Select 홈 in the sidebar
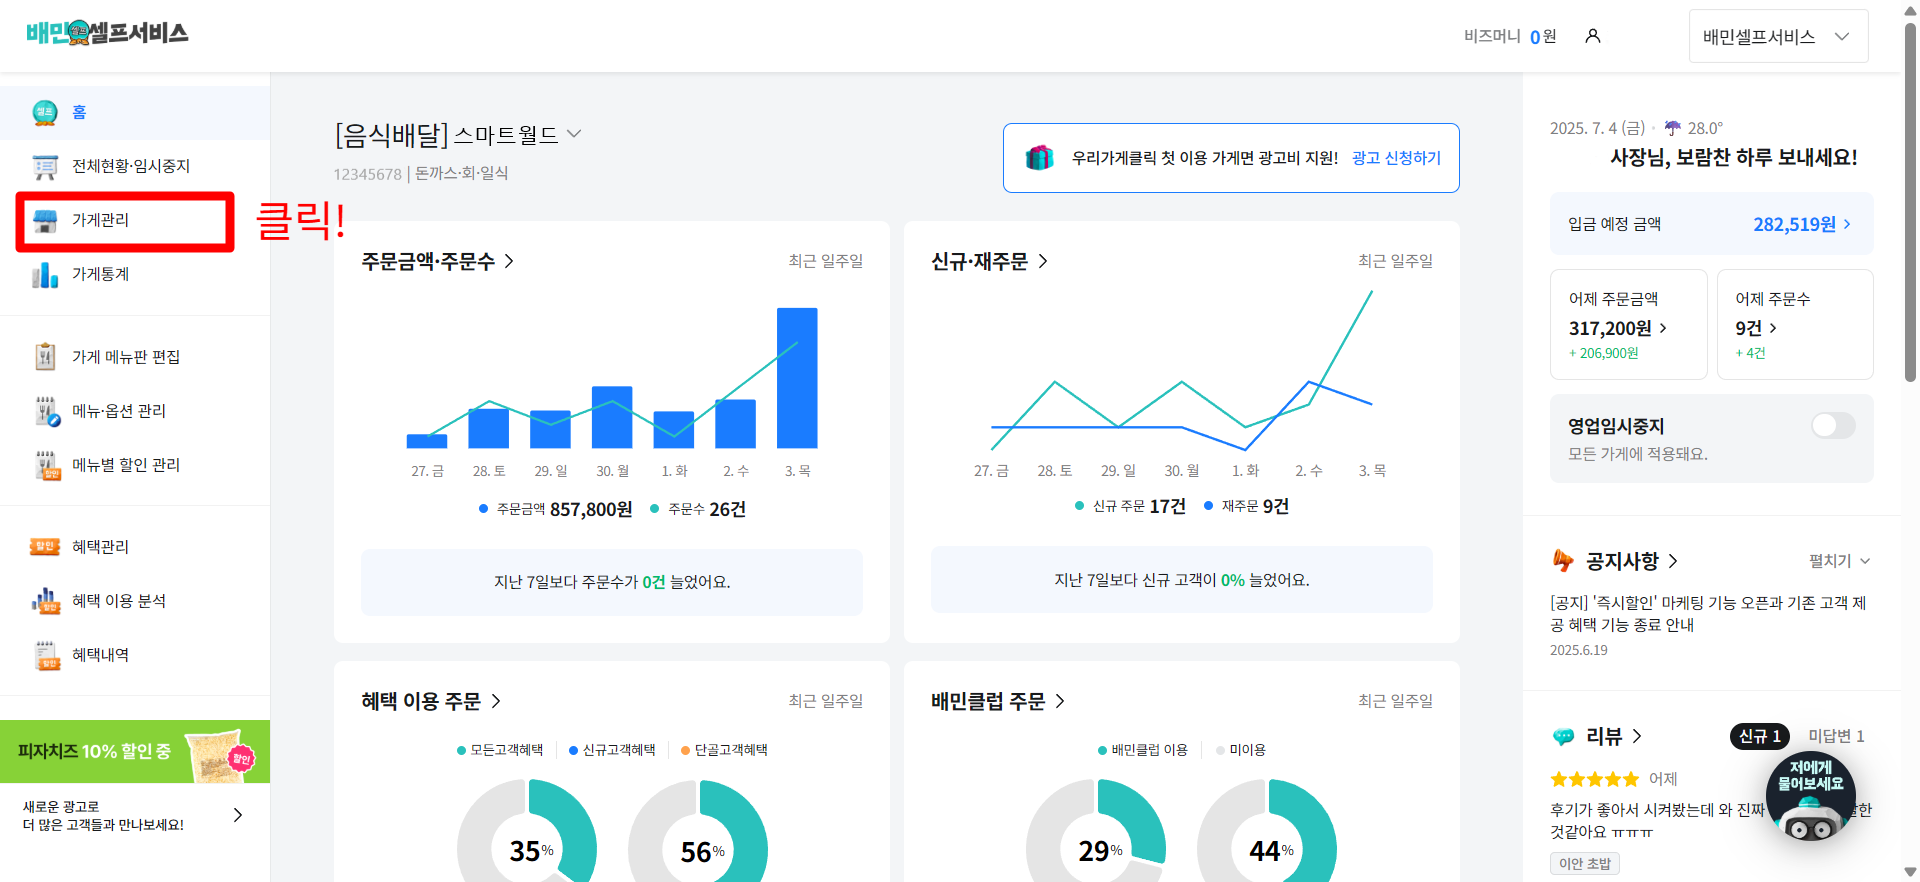The height and width of the screenshot is (882, 1920). pyautogui.click(x=135, y=112)
